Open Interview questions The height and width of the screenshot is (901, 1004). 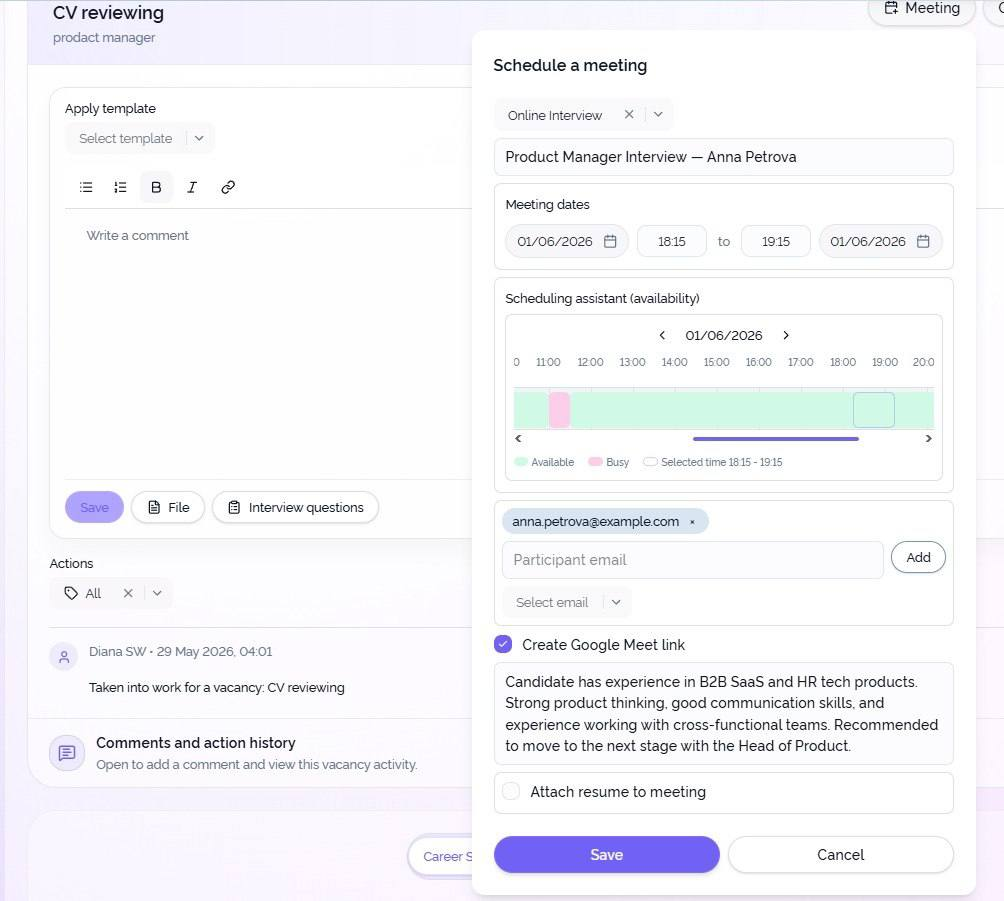(x=295, y=507)
